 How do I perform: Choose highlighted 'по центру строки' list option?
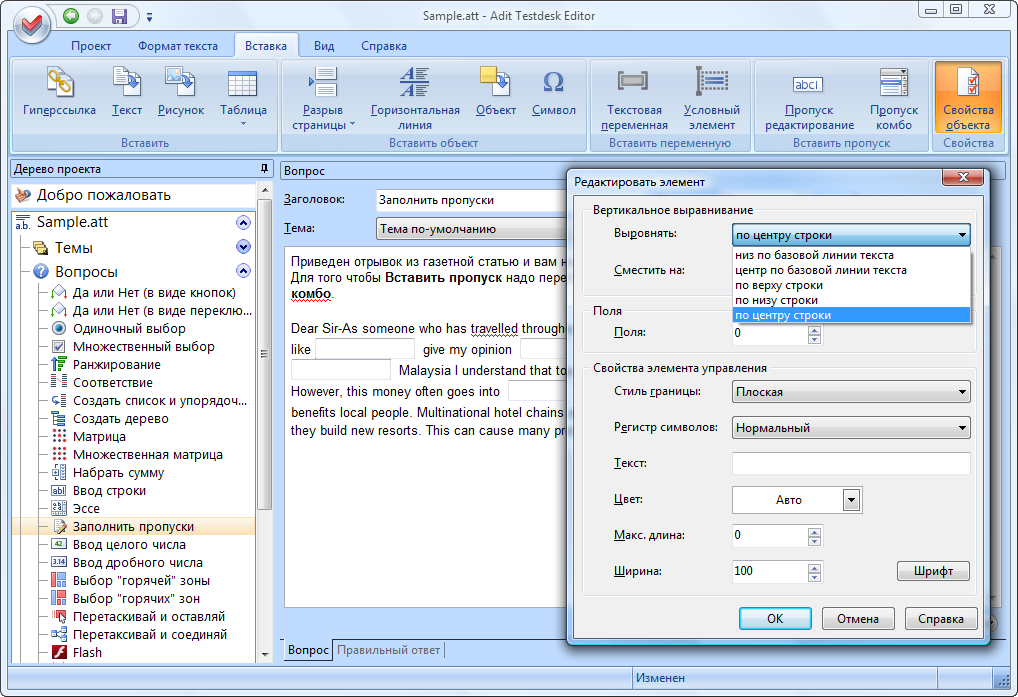tap(851, 315)
